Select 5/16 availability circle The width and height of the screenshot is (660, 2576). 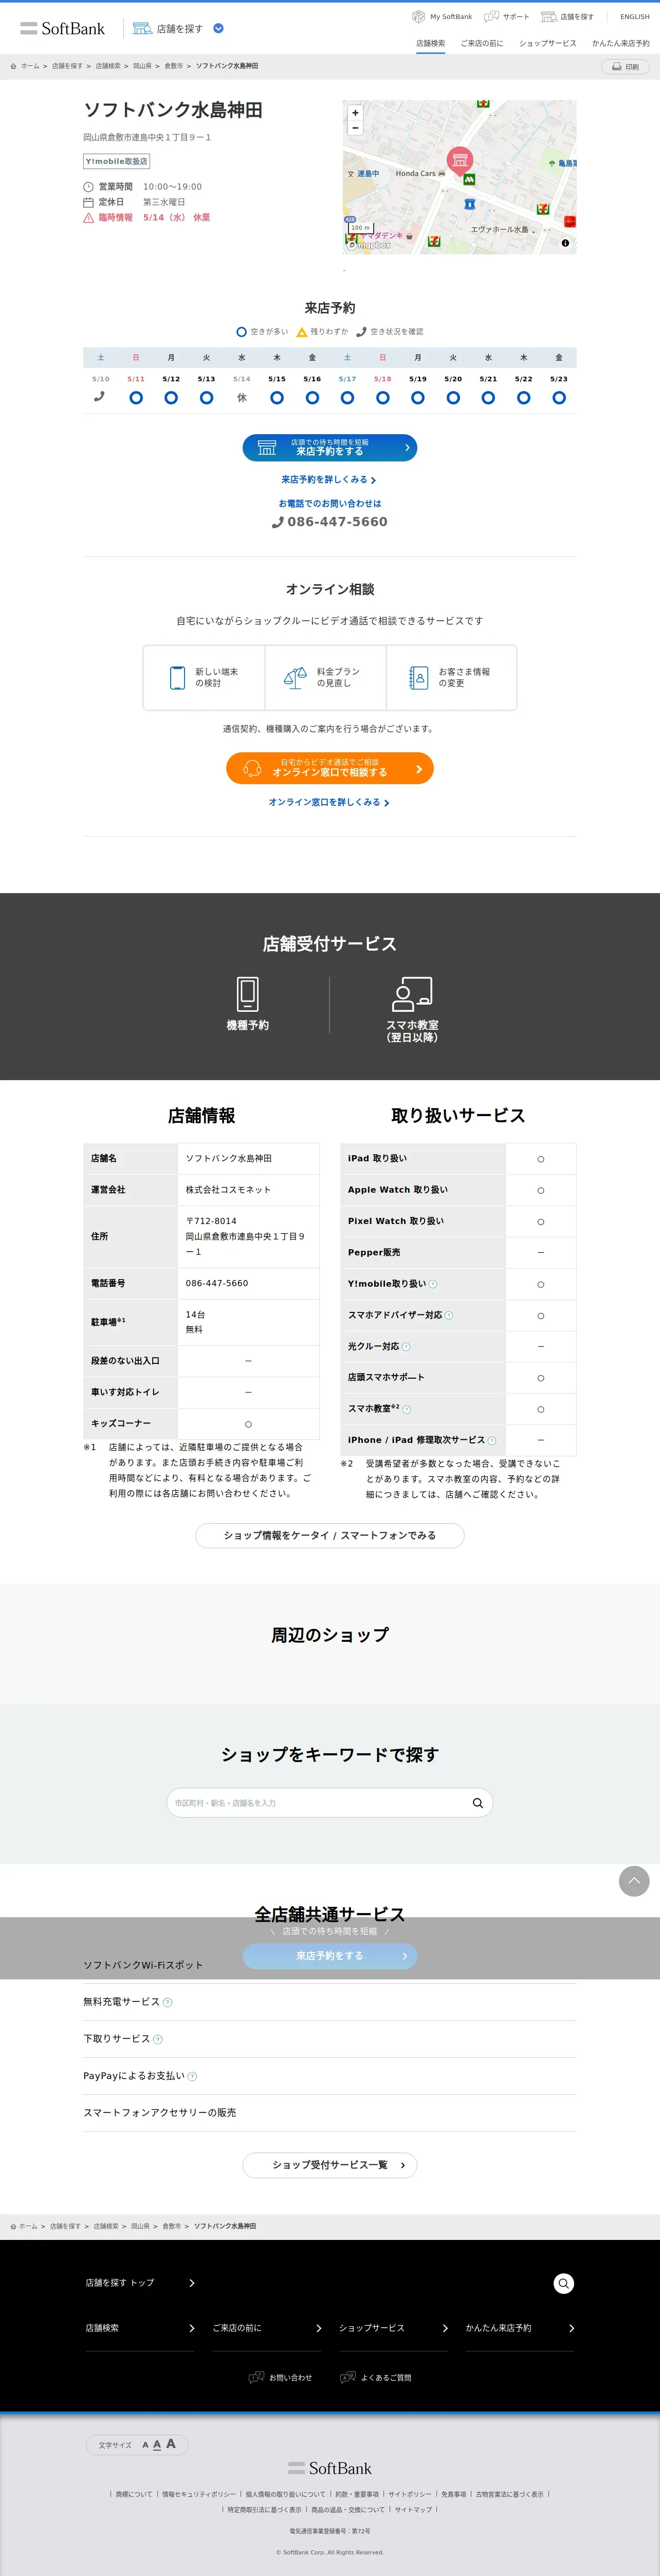click(x=312, y=397)
